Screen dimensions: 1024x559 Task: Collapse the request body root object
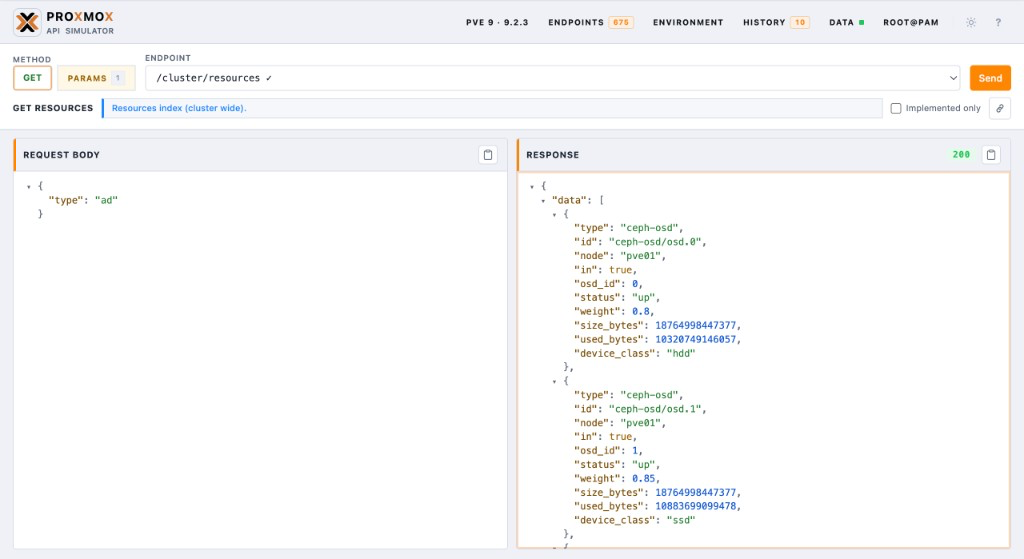29,187
